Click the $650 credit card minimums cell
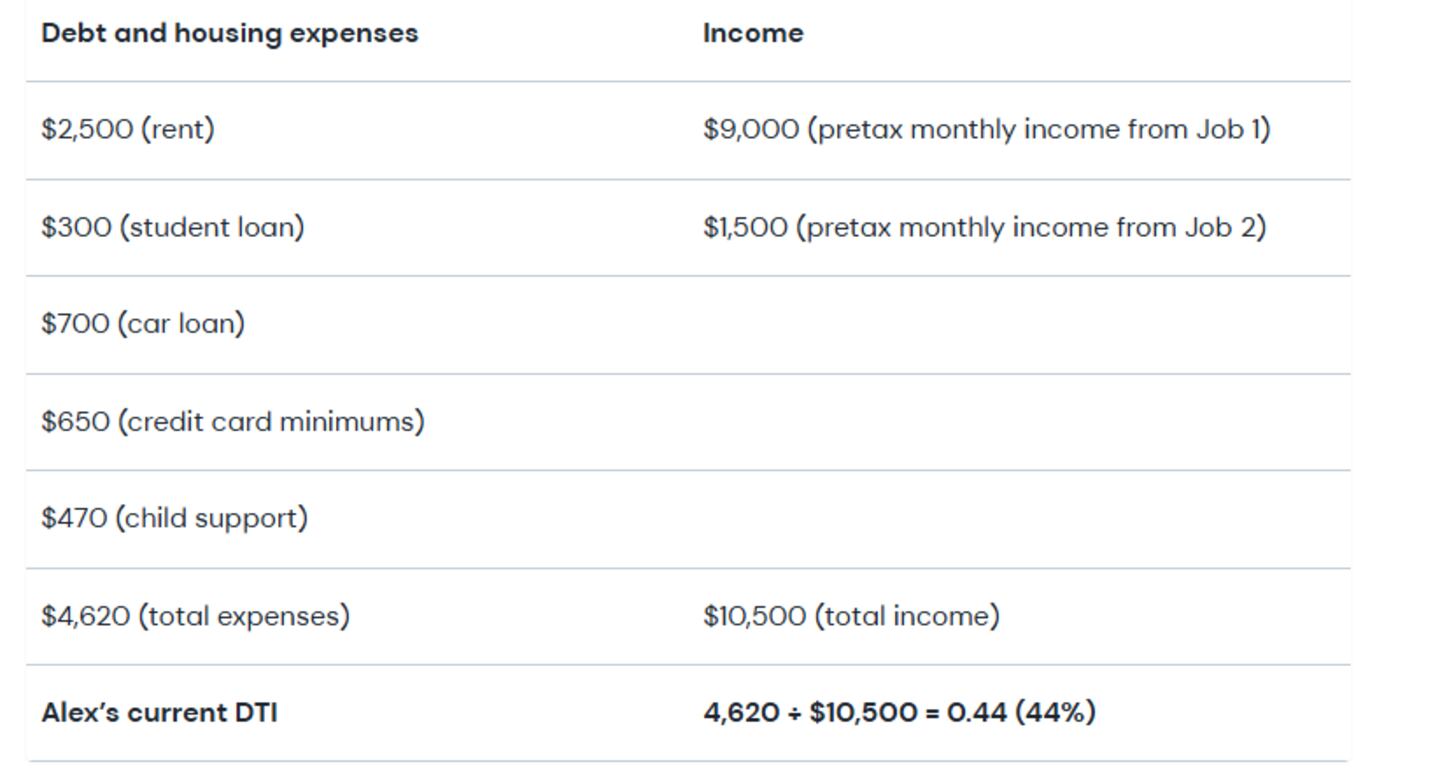Image resolution: width=1440 pixels, height=783 pixels. coord(232,421)
